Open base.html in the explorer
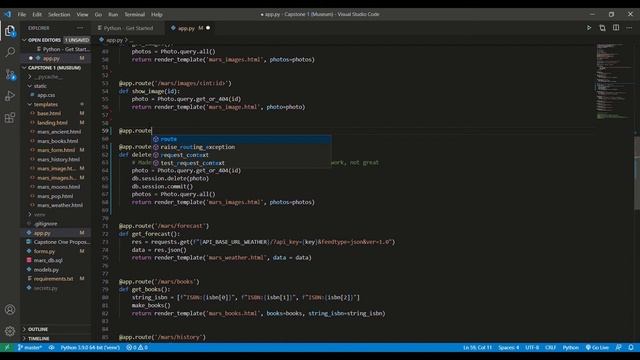This screenshot has width=640, height=360. [49, 113]
